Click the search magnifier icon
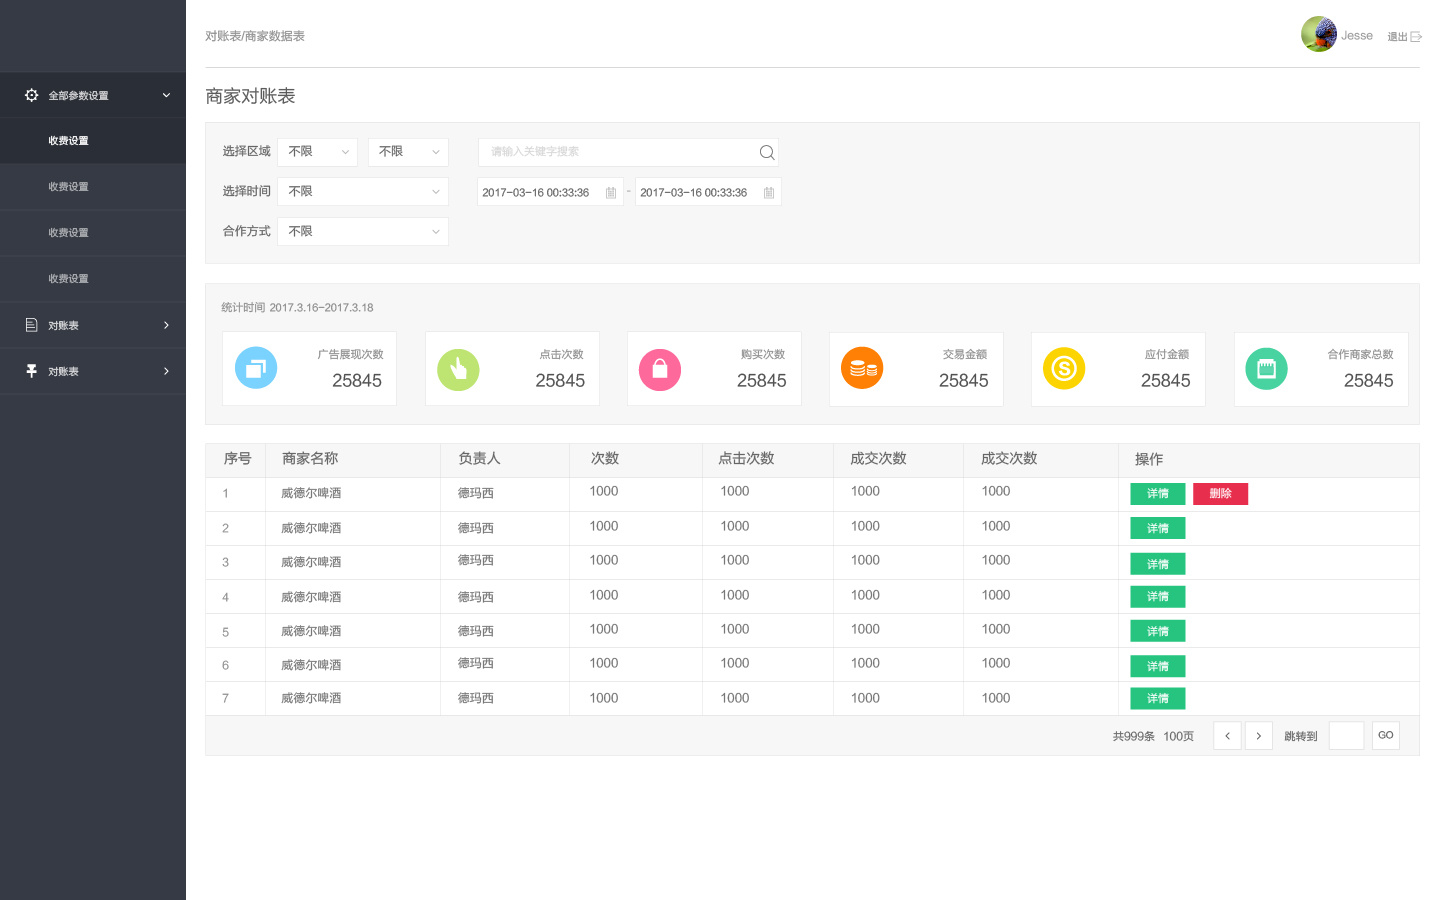This screenshot has width=1440, height=900. click(767, 152)
